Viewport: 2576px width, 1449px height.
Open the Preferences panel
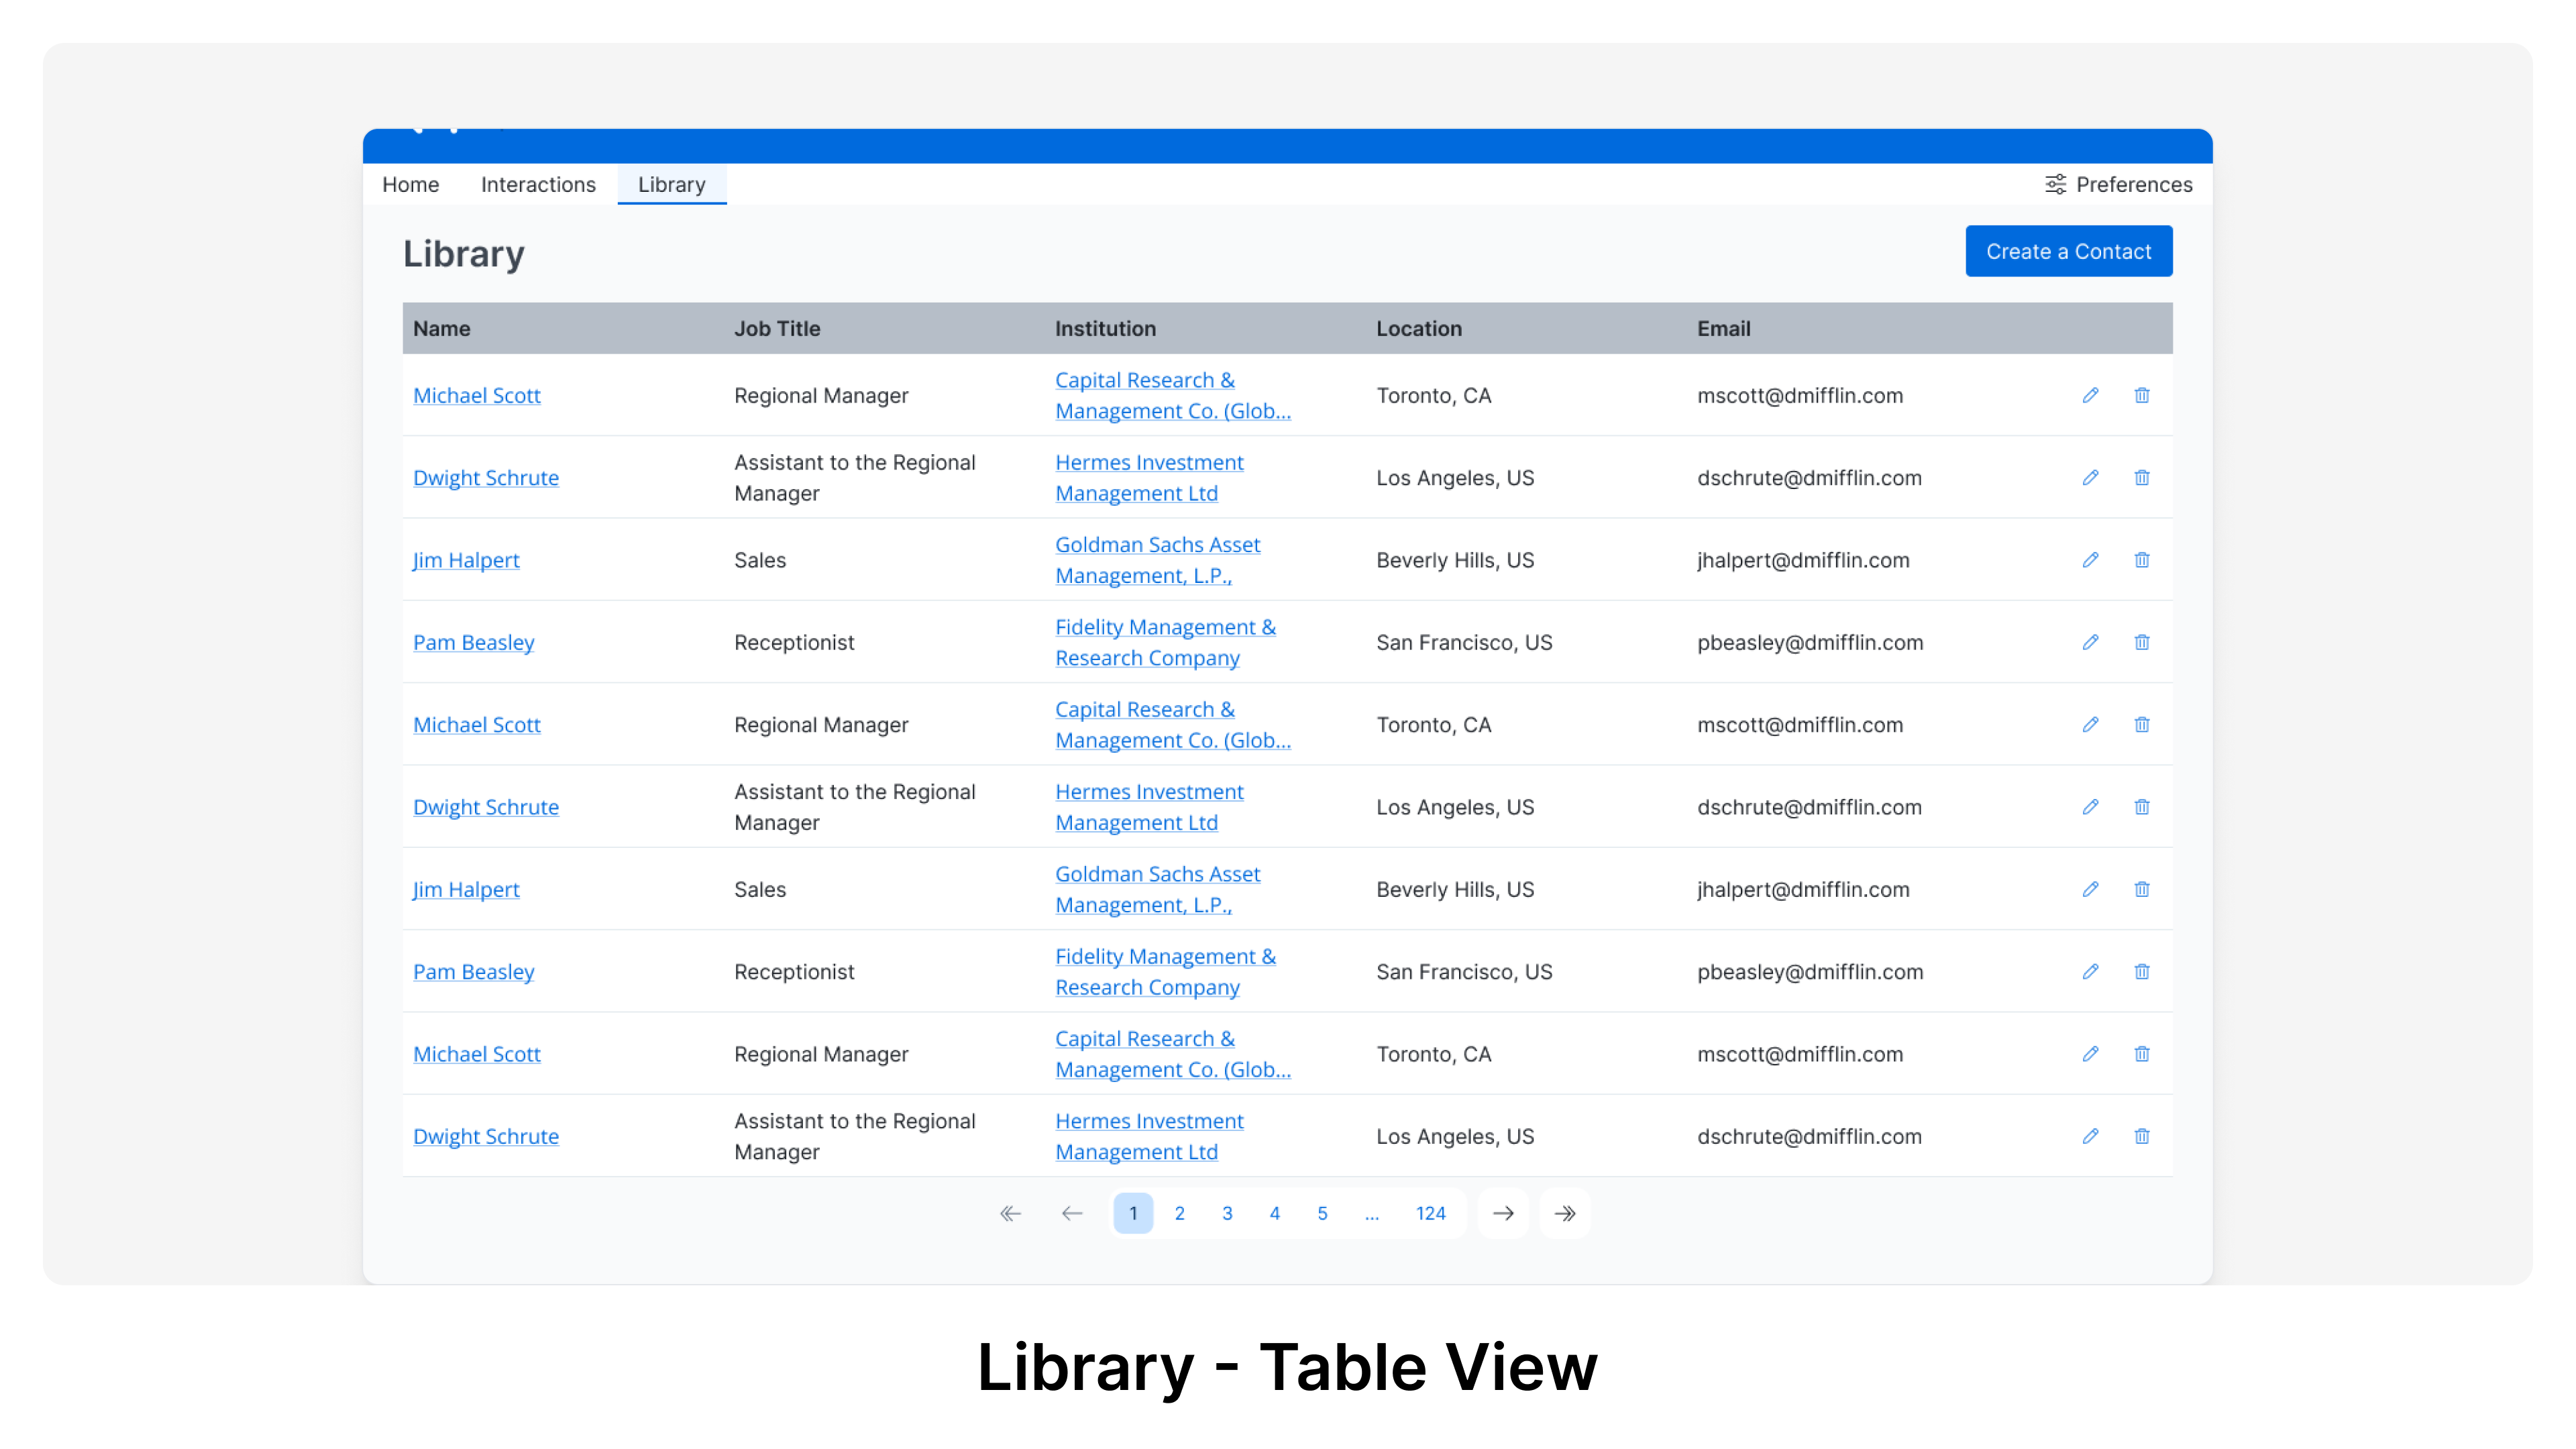[2118, 184]
